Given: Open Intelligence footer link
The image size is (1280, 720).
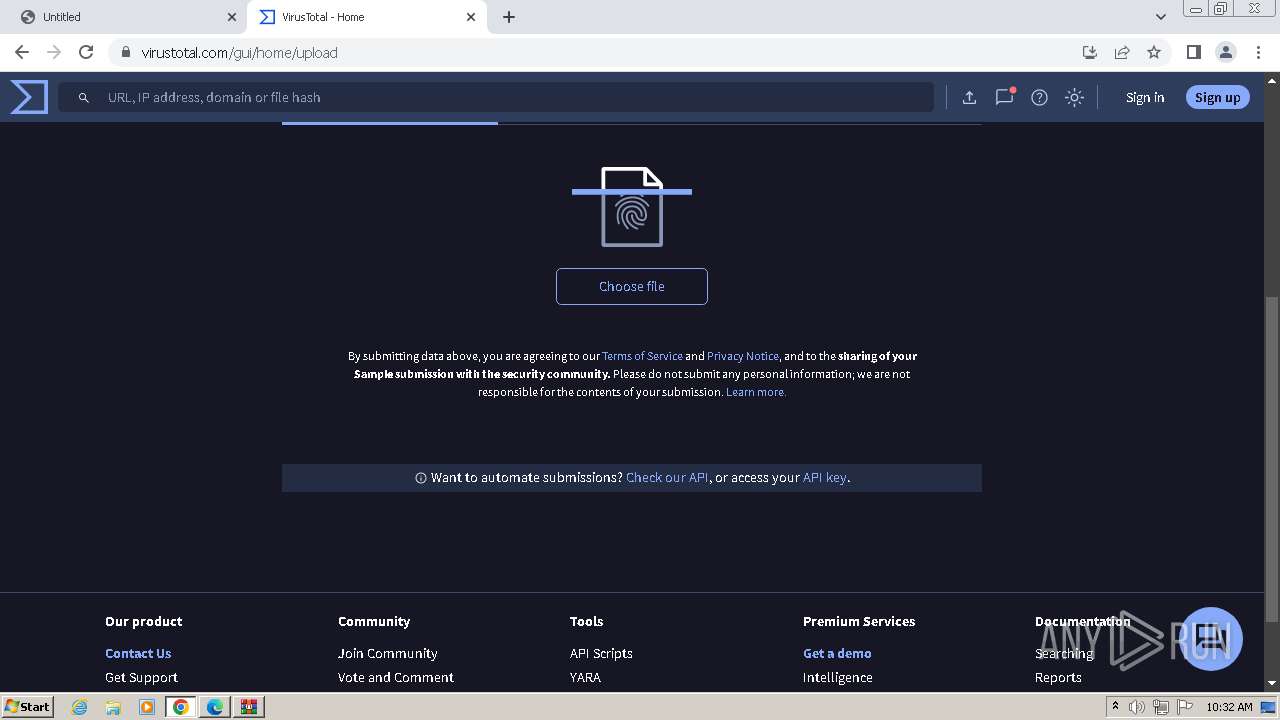Looking at the screenshot, I should pos(838,677).
